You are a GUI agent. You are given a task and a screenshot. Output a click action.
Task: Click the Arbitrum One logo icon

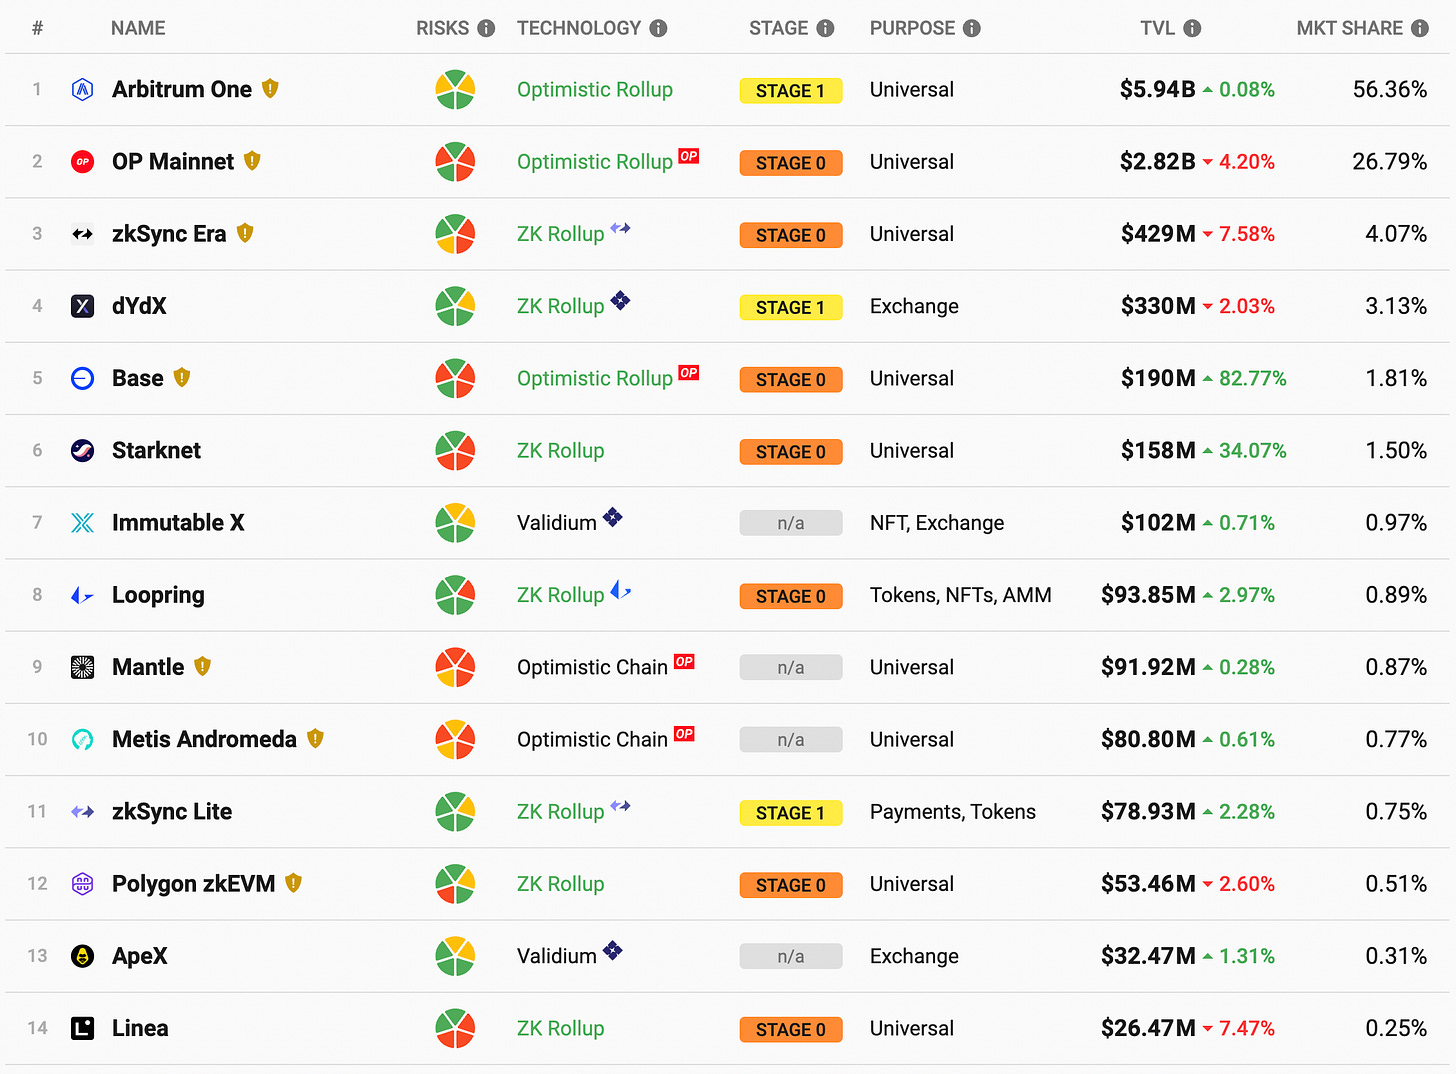83,90
